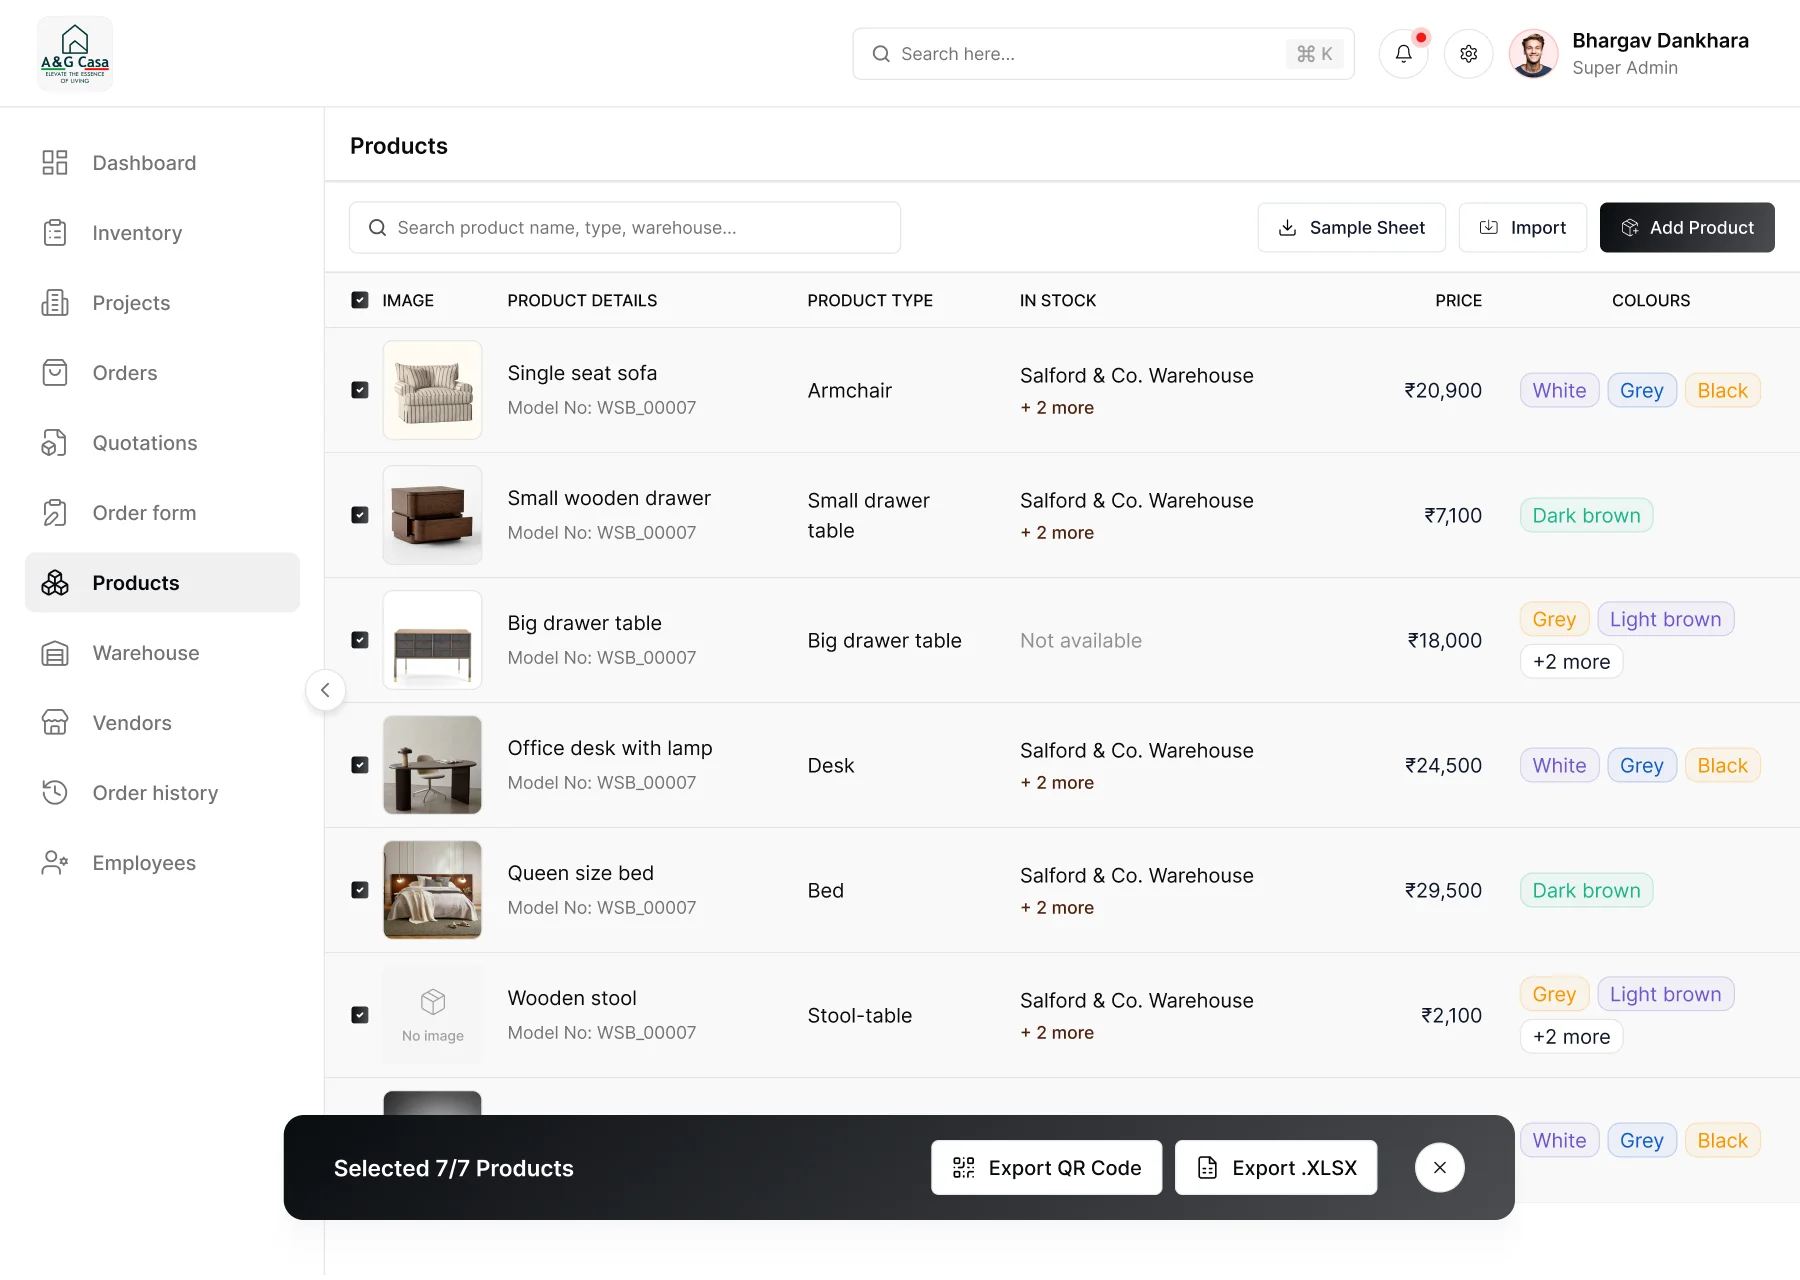This screenshot has width=1800, height=1280.
Task: Uncheck the Small wooden drawer row
Action: 360,515
